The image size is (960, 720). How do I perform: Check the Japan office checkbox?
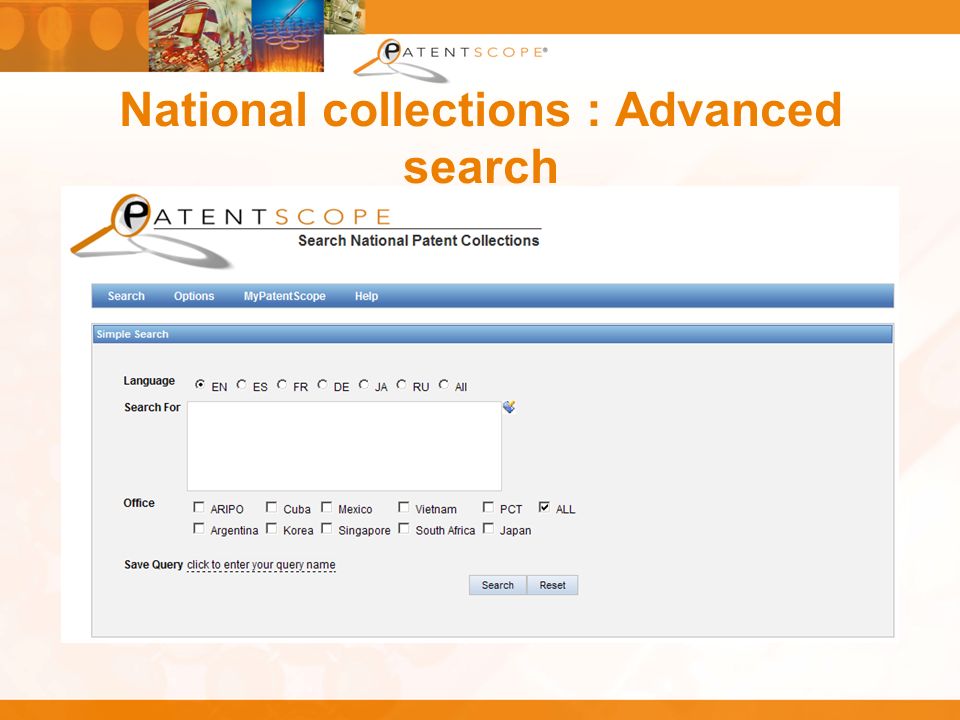coord(488,528)
